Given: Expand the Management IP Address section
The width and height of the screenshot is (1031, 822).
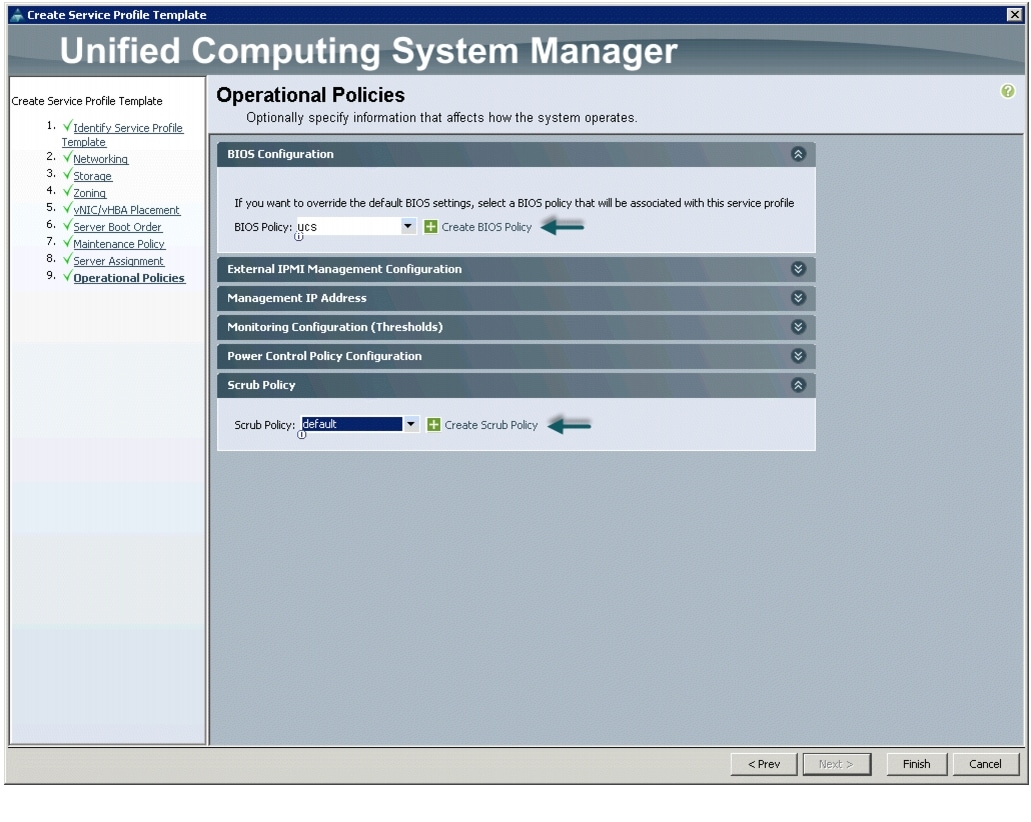Looking at the screenshot, I should [x=797, y=298].
